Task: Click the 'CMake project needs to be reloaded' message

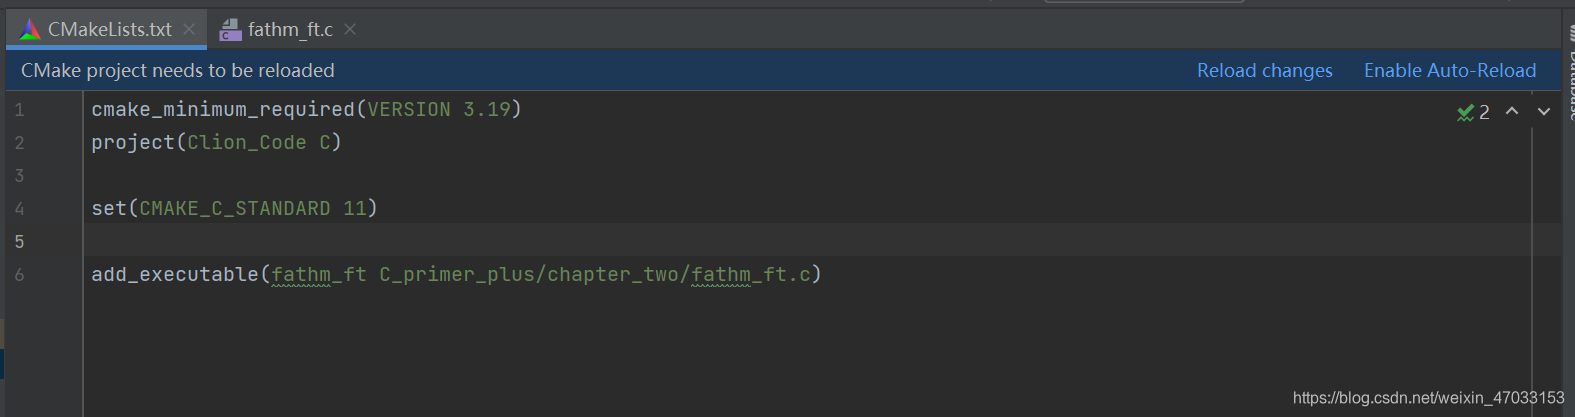Action: [x=178, y=71]
